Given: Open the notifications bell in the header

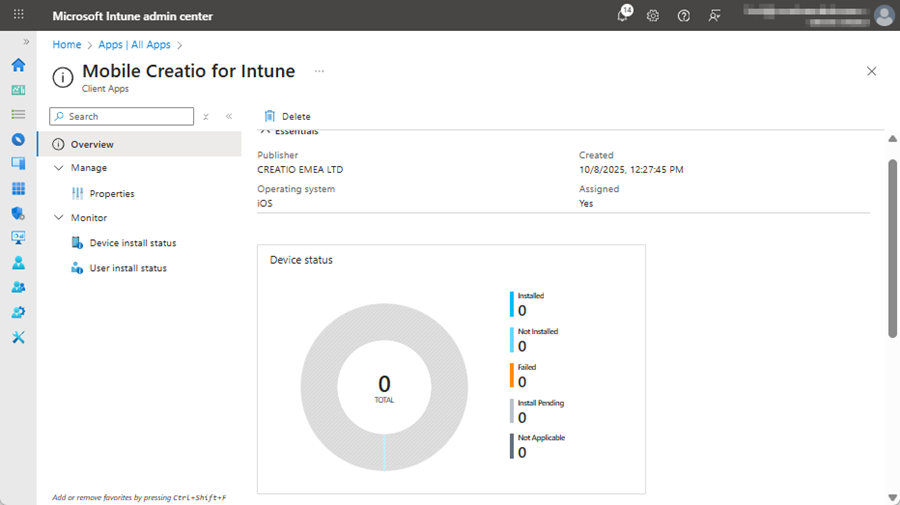Looking at the screenshot, I should [622, 16].
